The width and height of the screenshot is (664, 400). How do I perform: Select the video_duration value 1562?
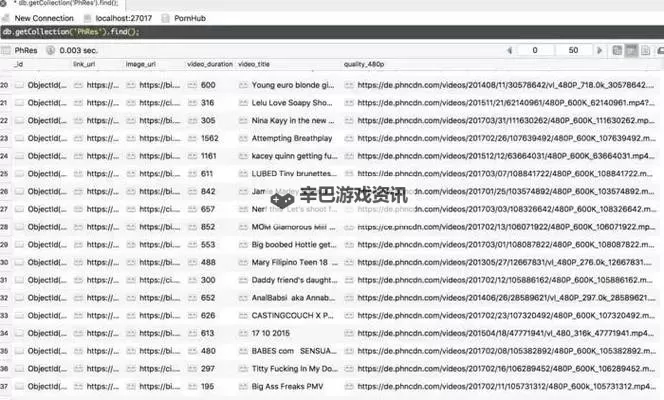point(210,138)
